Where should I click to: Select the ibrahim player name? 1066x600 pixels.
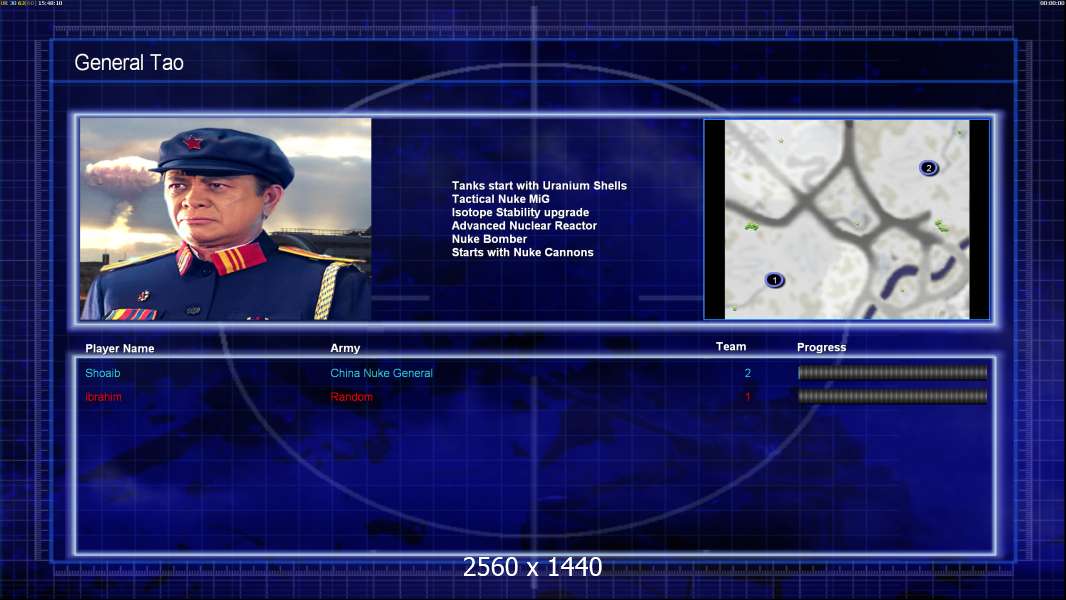[x=104, y=397]
